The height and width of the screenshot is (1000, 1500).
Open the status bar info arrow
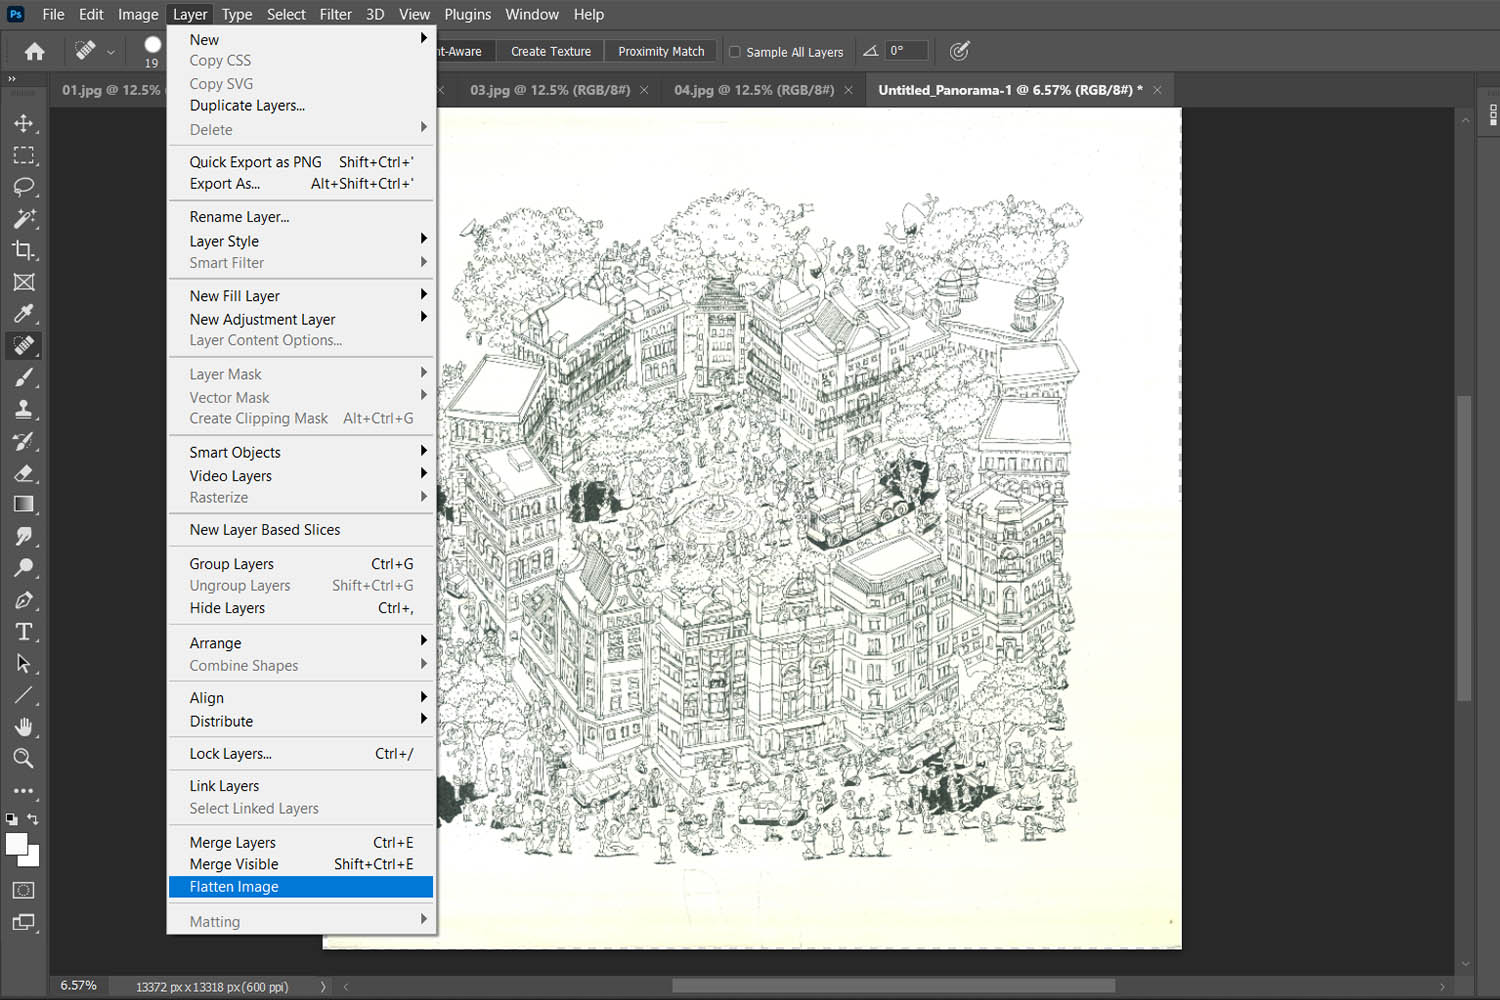323,987
